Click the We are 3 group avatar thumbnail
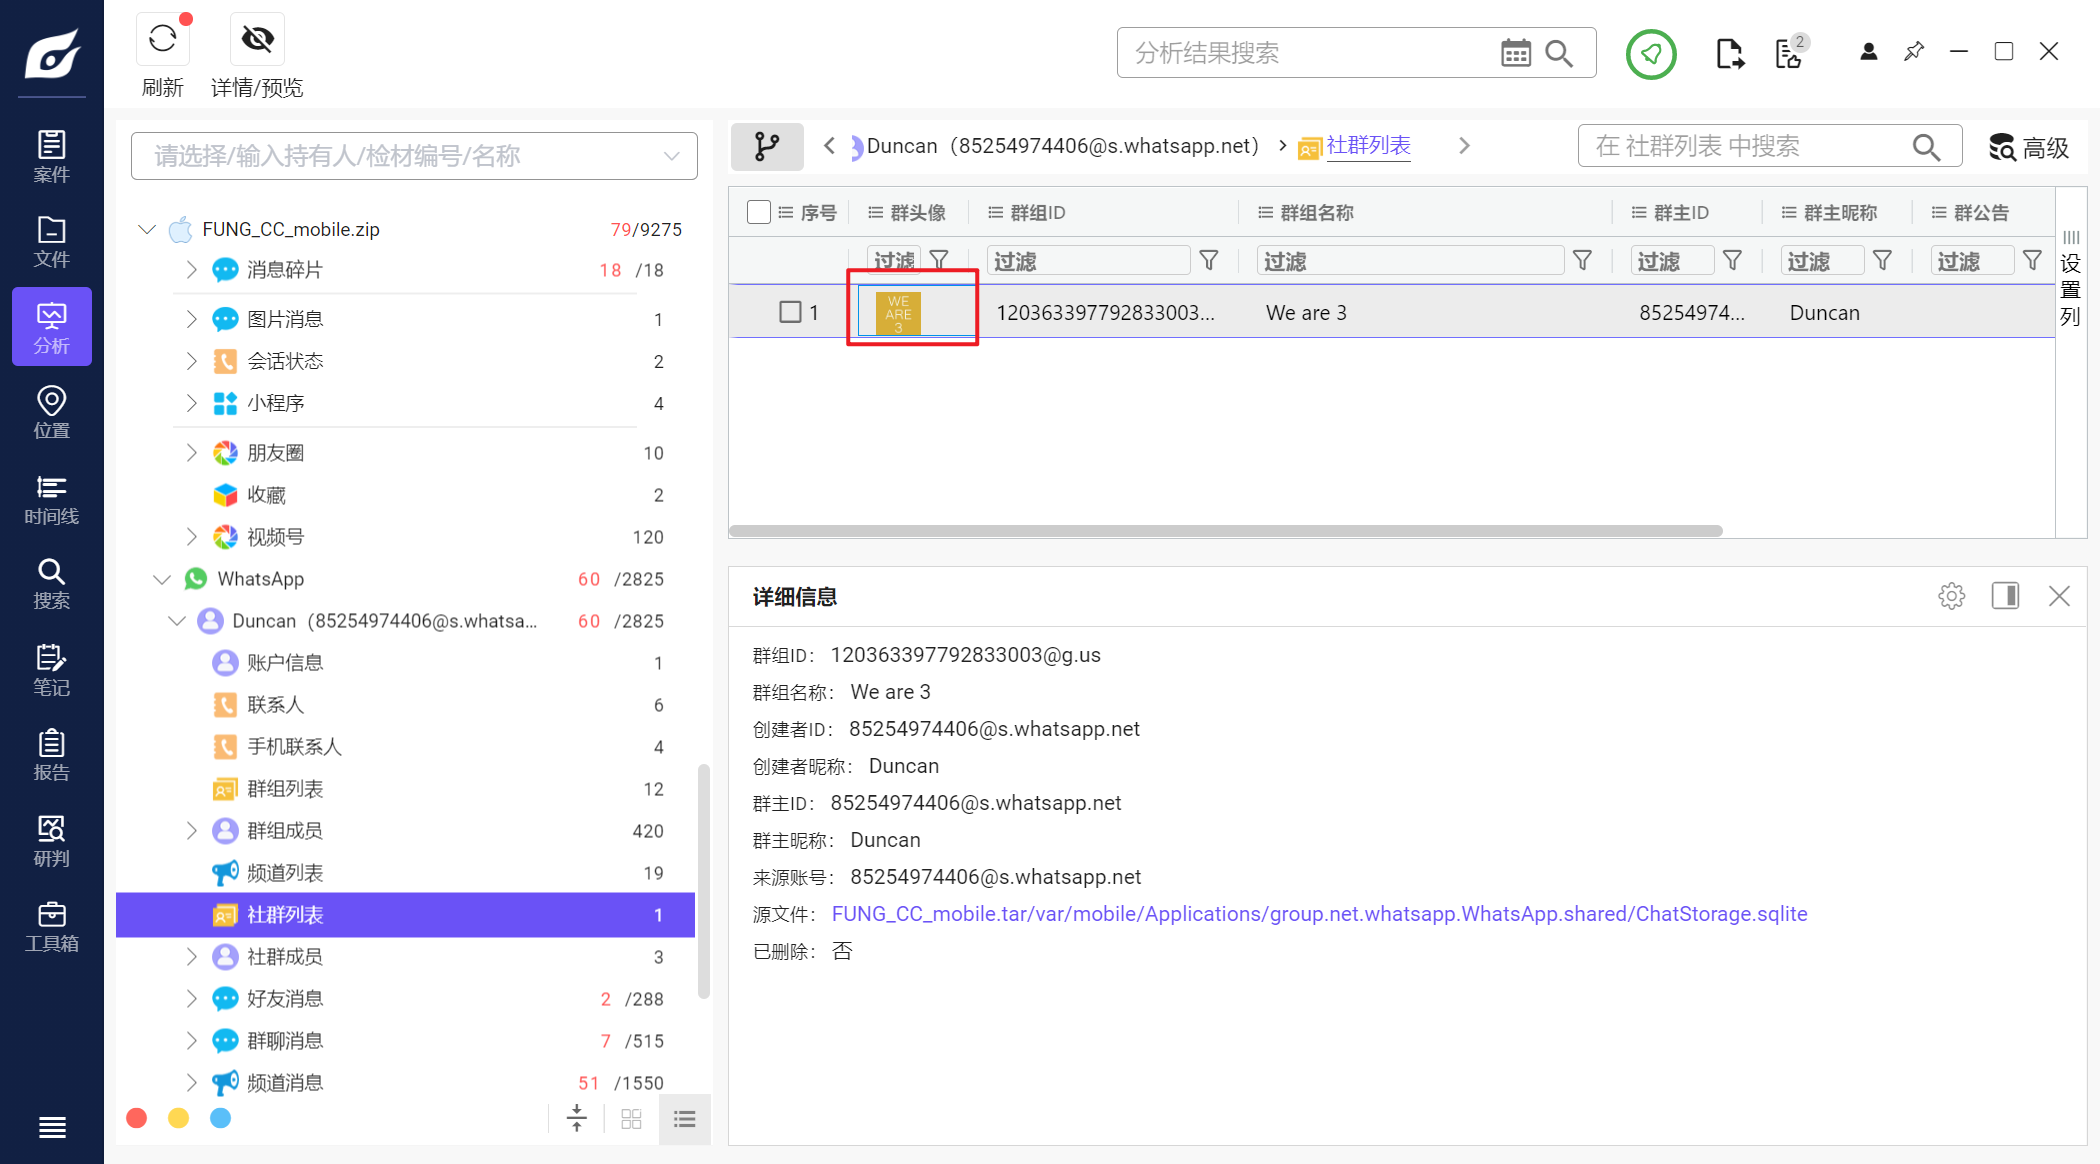 coord(898,313)
